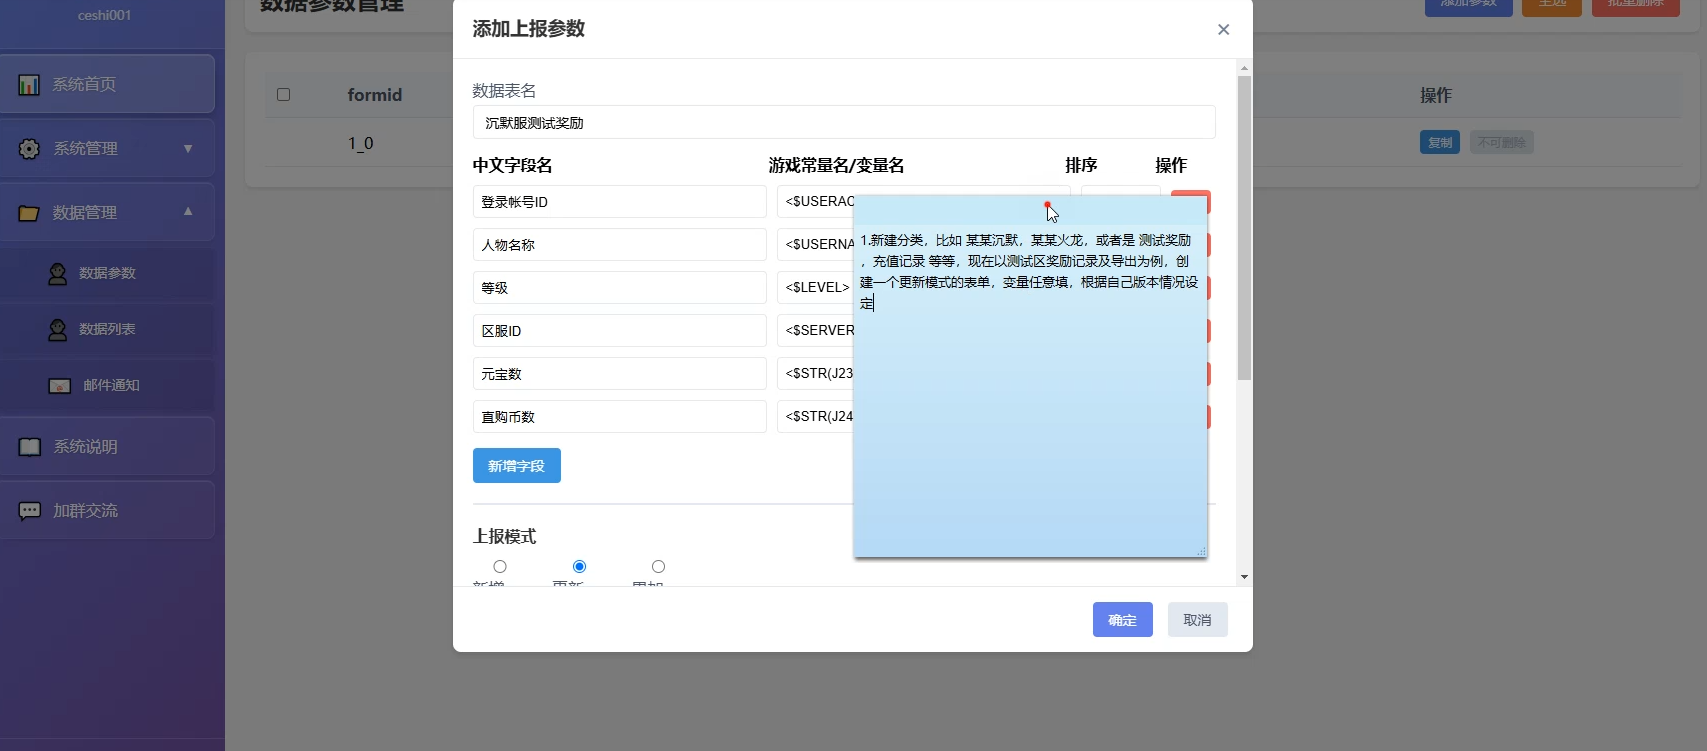Screen dimensions: 1707x751
Task: Go to the 数据列表 submenu page
Action: (x=107, y=329)
